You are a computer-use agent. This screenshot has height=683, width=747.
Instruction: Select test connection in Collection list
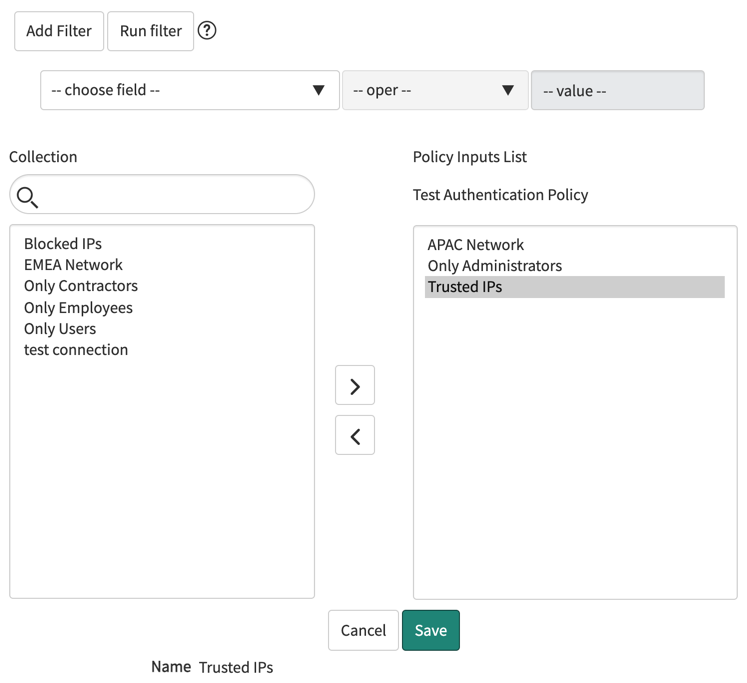[x=76, y=350]
